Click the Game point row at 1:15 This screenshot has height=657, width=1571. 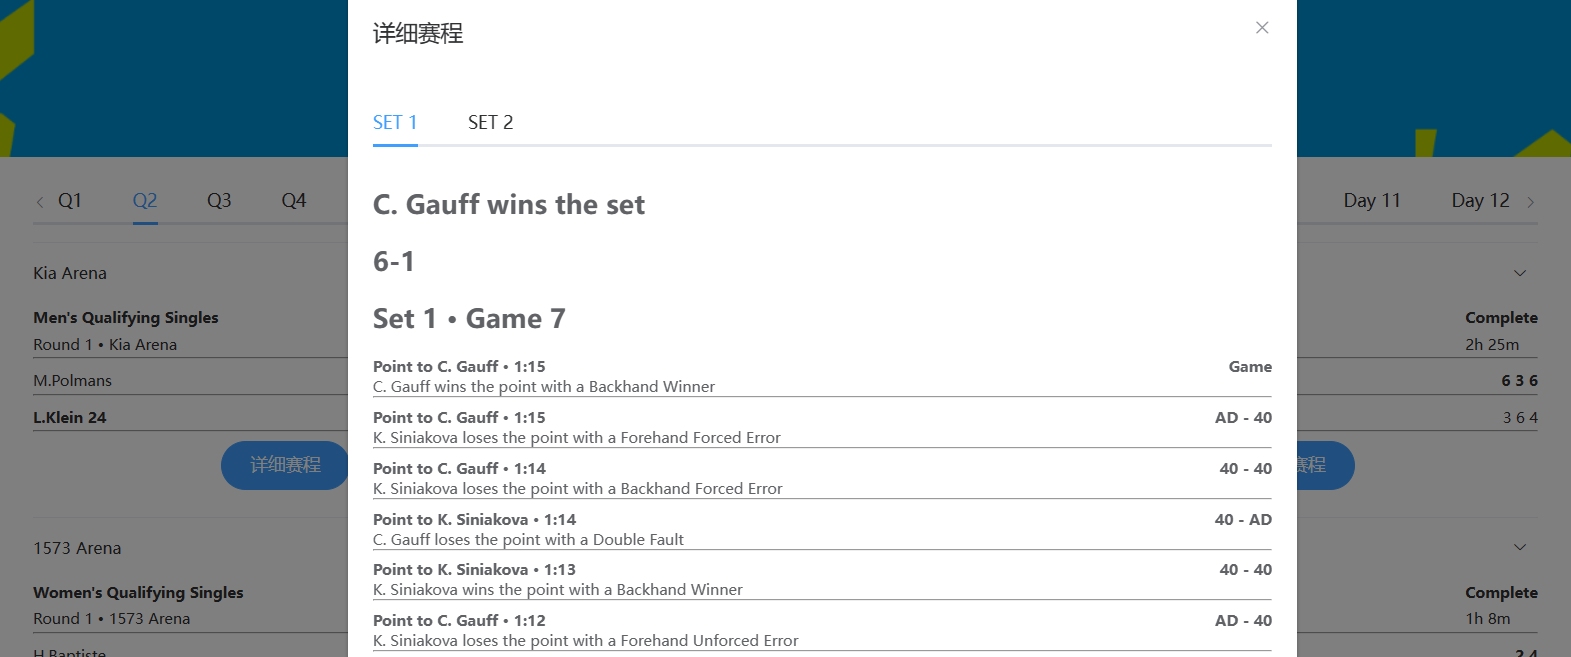[821, 377]
